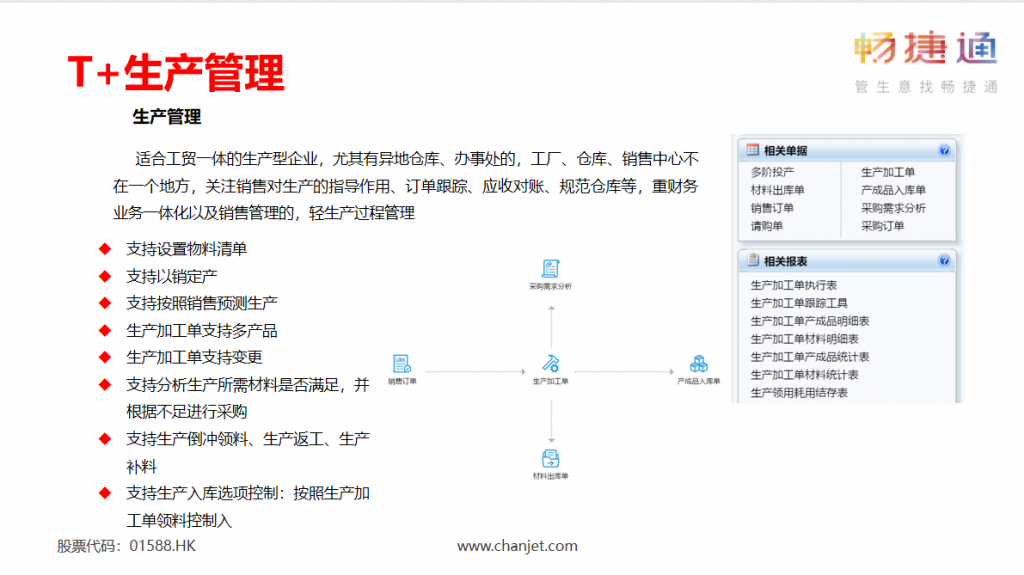
Task: Open 采购需求分析 in 相关单据 panel
Action: coord(893,208)
